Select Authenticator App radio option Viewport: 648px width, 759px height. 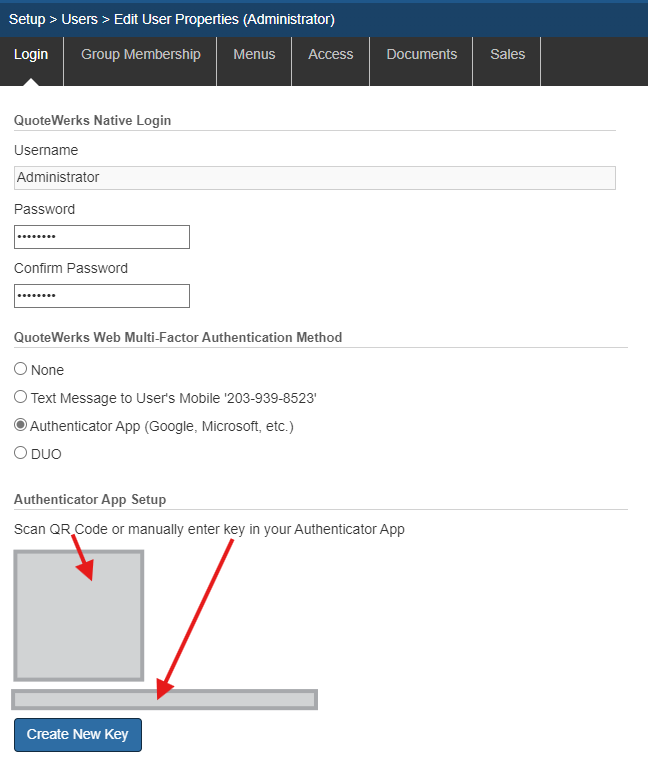click(x=21, y=426)
